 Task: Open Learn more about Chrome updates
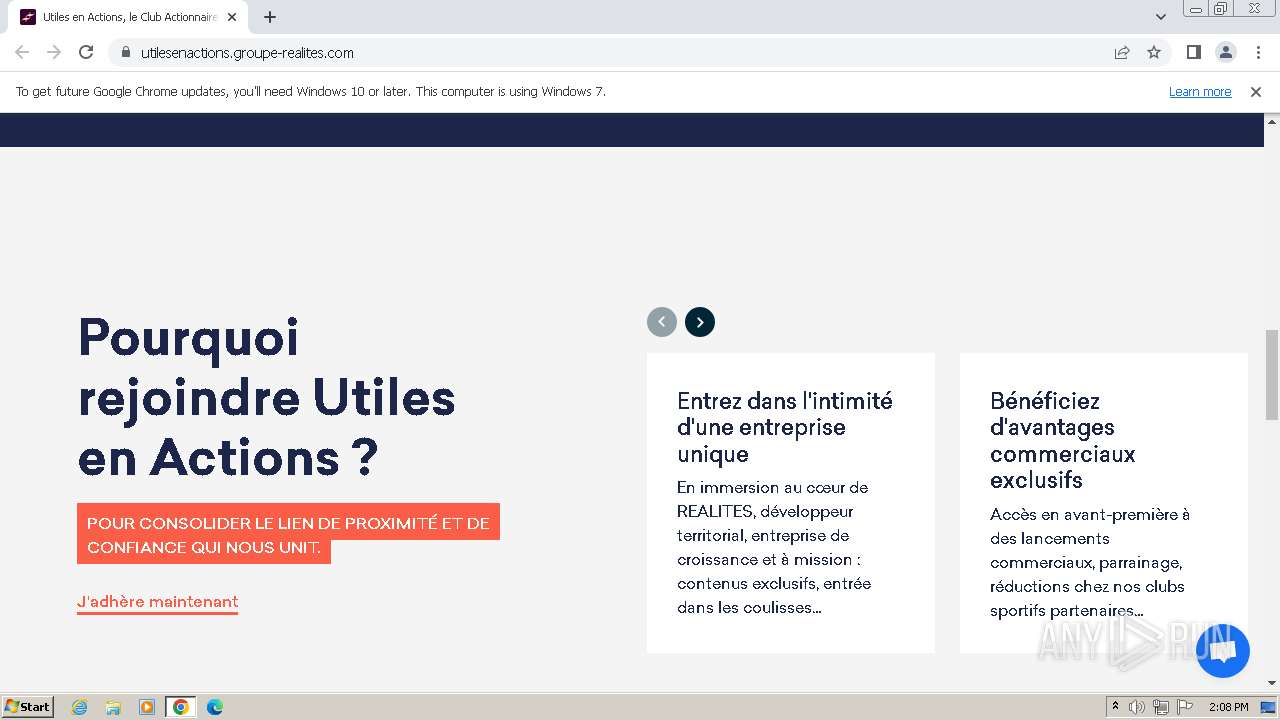[x=1200, y=91]
